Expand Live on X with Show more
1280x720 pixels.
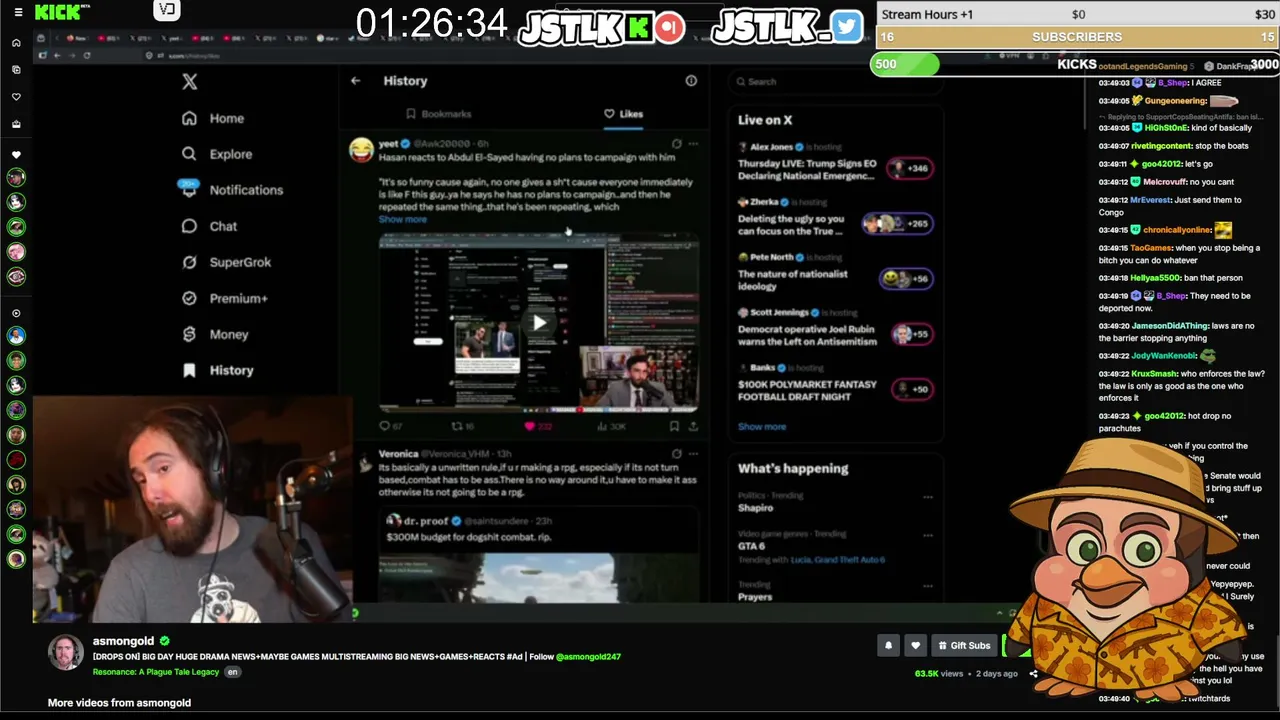(x=762, y=427)
